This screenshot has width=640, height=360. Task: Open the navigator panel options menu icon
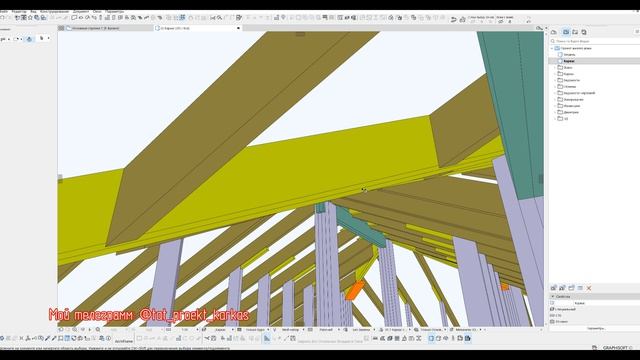point(637,32)
